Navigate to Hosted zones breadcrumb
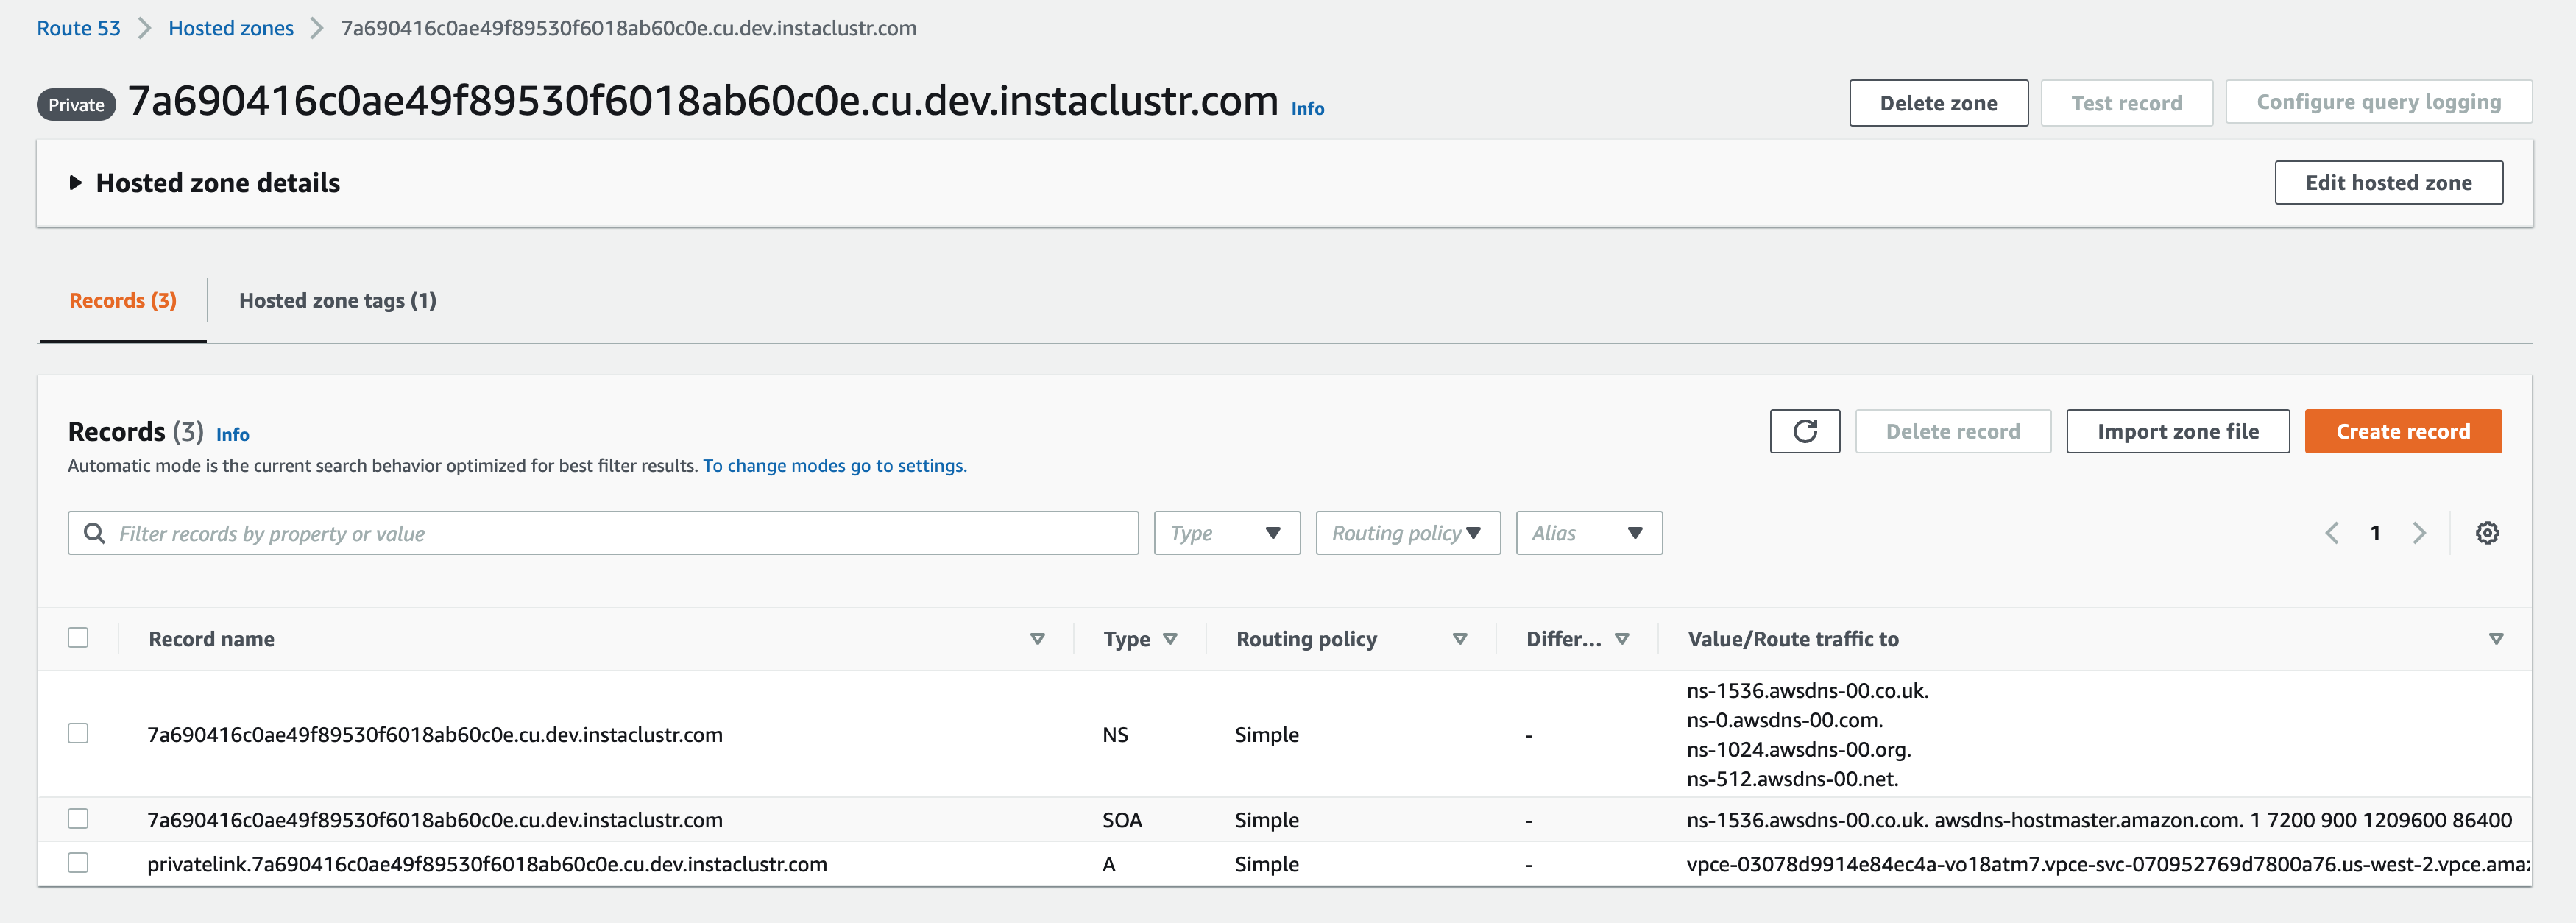The width and height of the screenshot is (2576, 923). coord(230,28)
